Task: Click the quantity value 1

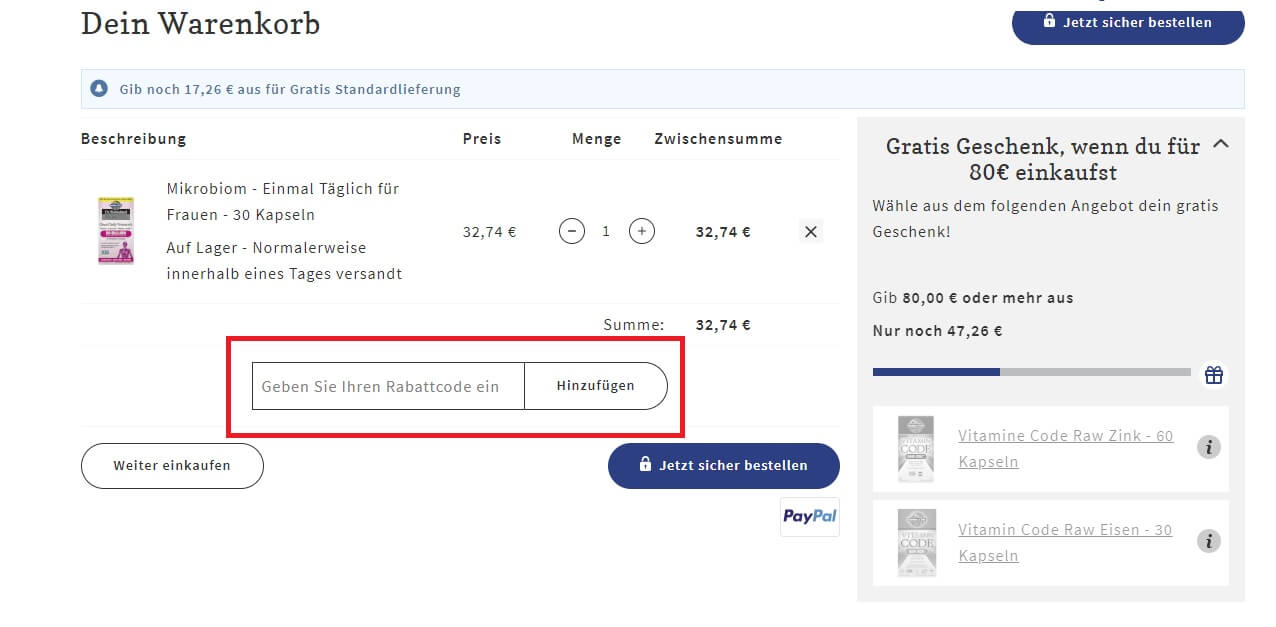Action: pos(606,231)
